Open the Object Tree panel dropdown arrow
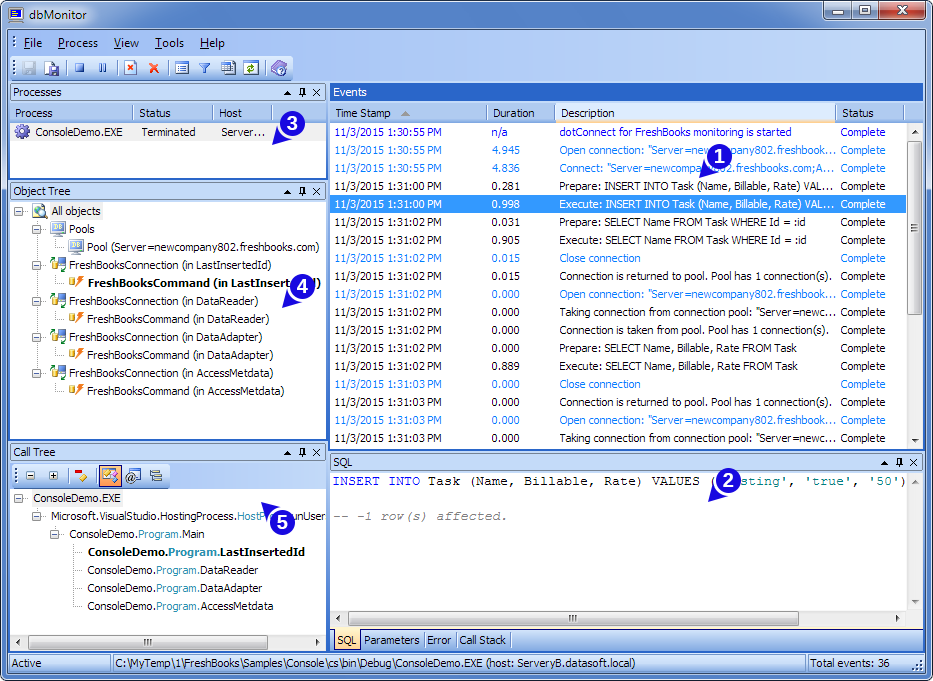Viewport: 933px width, 681px height. click(x=287, y=192)
